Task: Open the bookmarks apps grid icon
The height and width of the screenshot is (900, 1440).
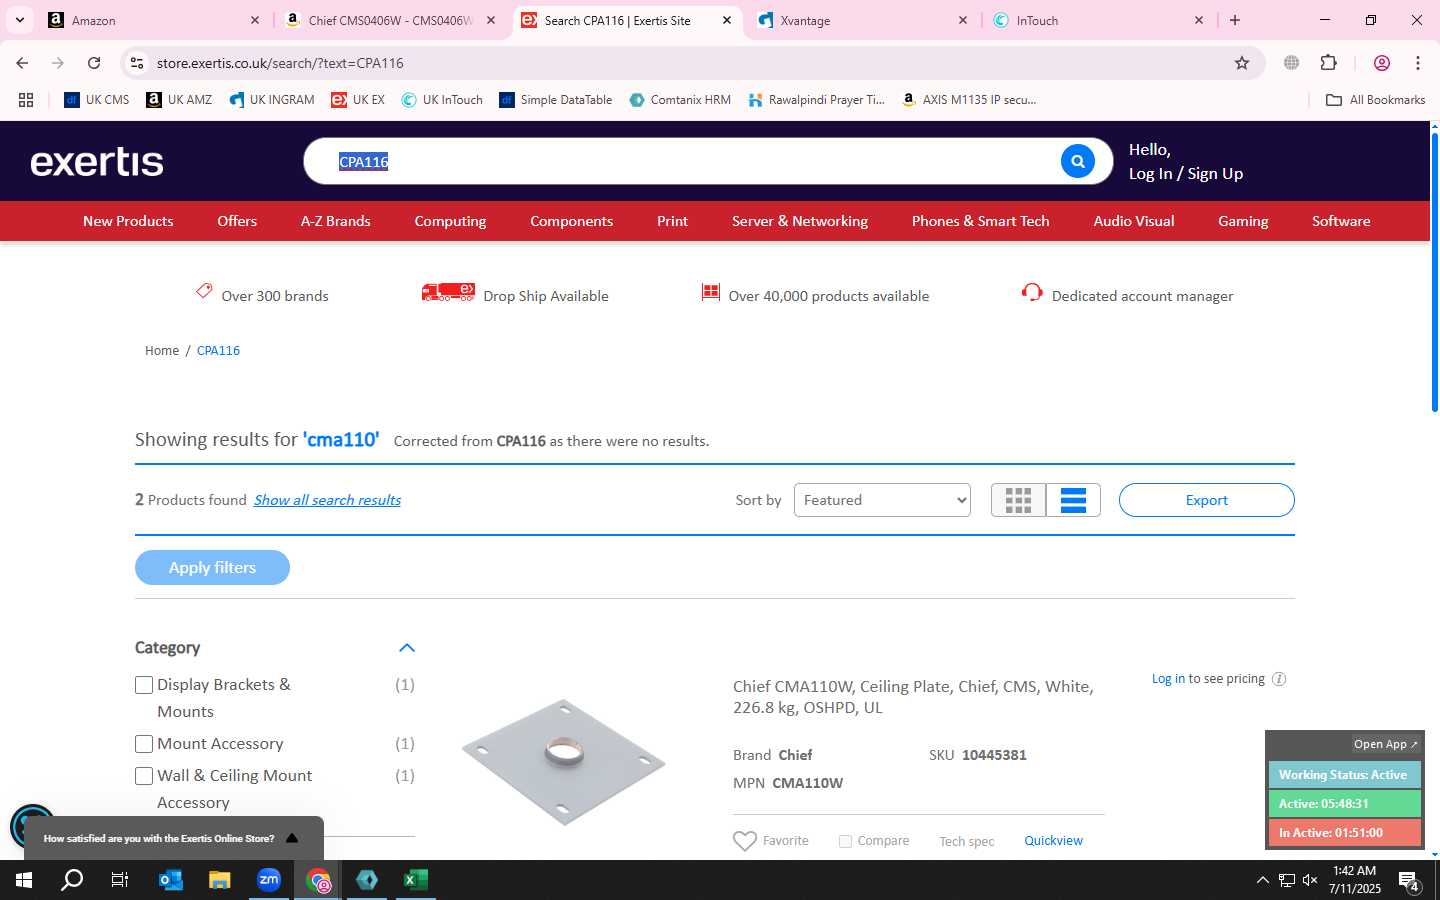Action: (26, 100)
